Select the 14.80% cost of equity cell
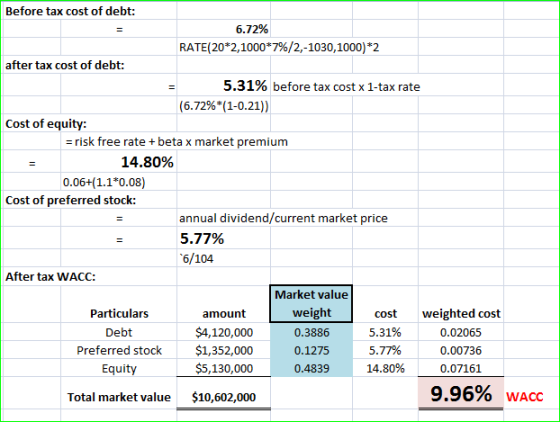This screenshot has width=560, height=422. tap(119, 162)
